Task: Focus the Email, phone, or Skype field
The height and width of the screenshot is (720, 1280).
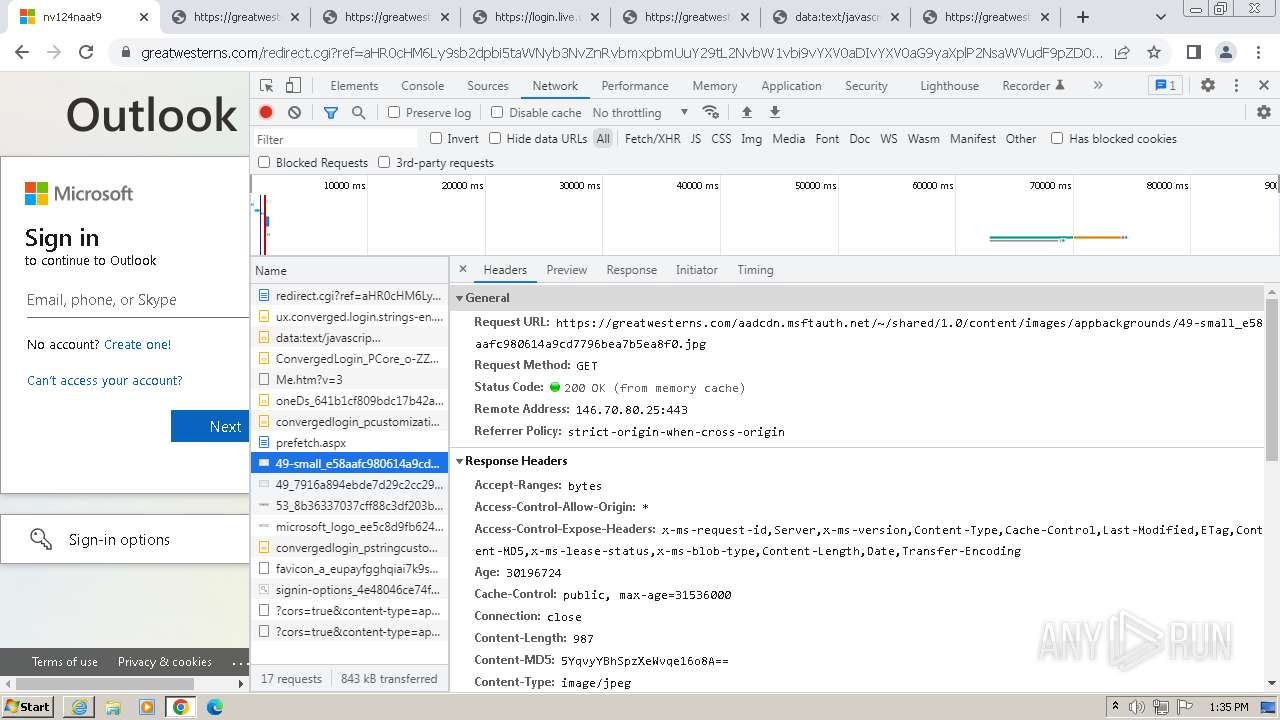Action: (138, 300)
